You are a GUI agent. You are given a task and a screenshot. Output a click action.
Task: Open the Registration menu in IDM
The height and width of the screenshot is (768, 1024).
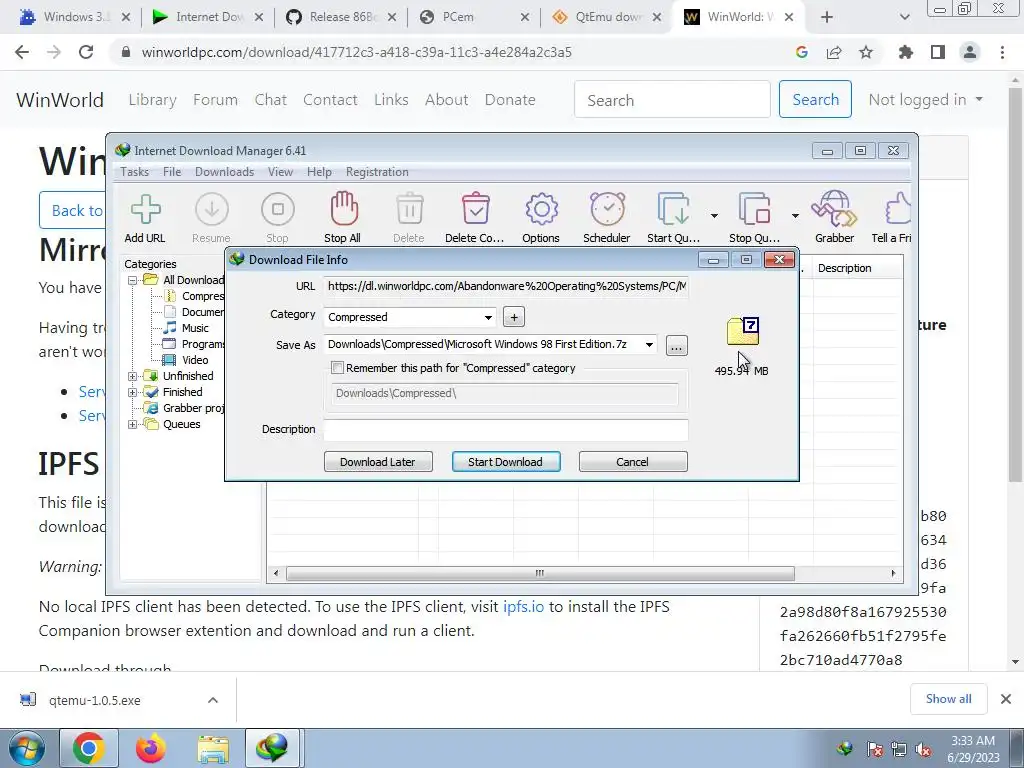click(x=377, y=172)
